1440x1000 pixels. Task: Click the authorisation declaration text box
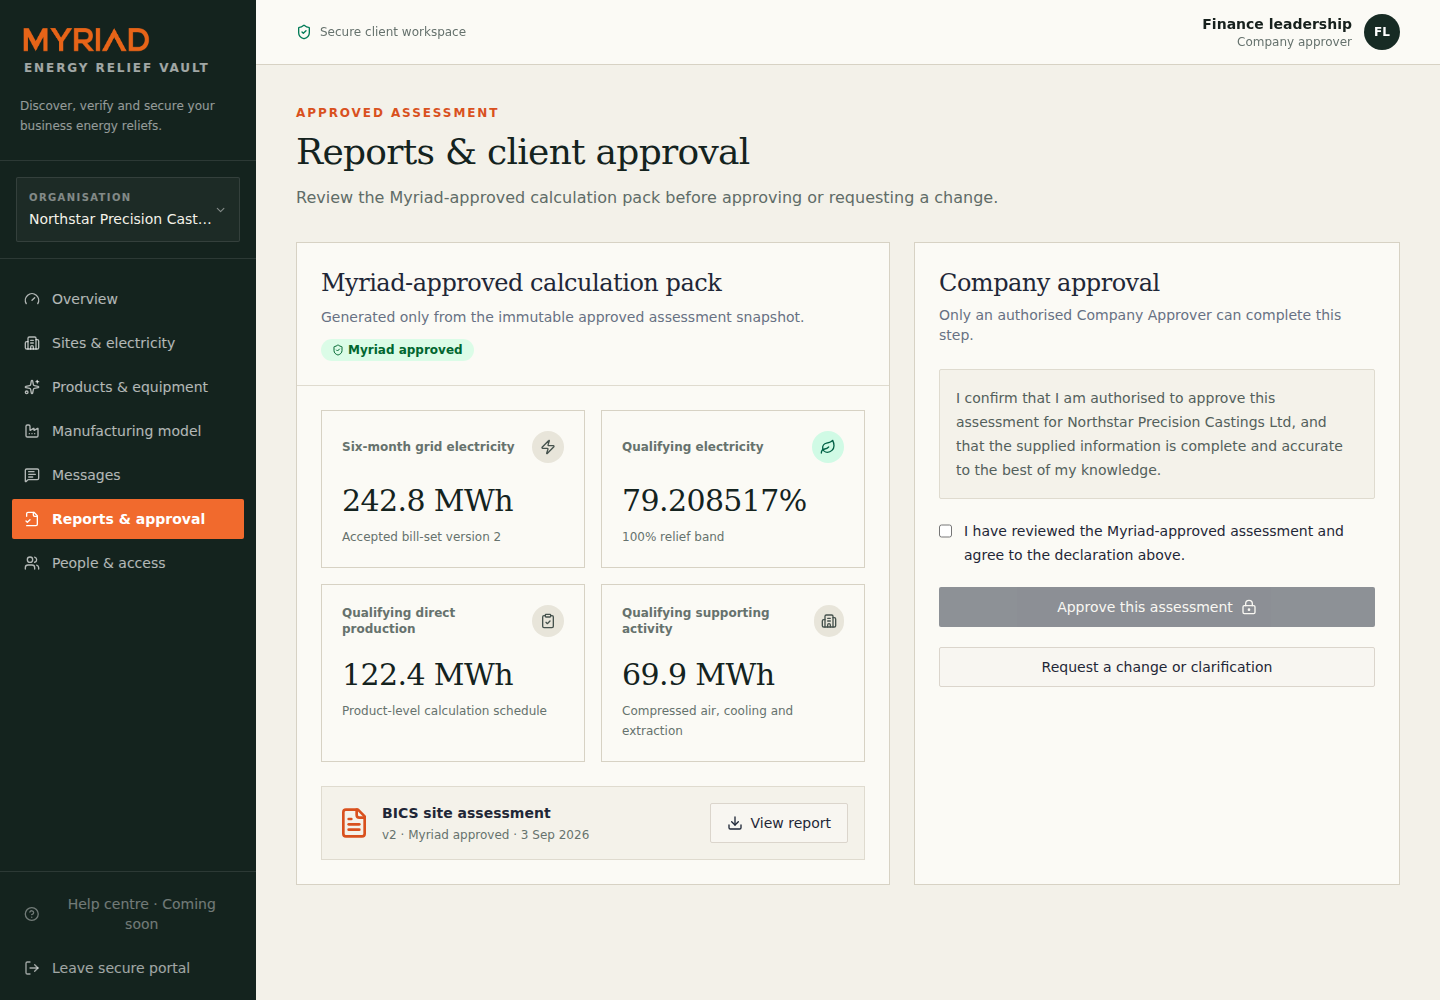click(x=1157, y=434)
